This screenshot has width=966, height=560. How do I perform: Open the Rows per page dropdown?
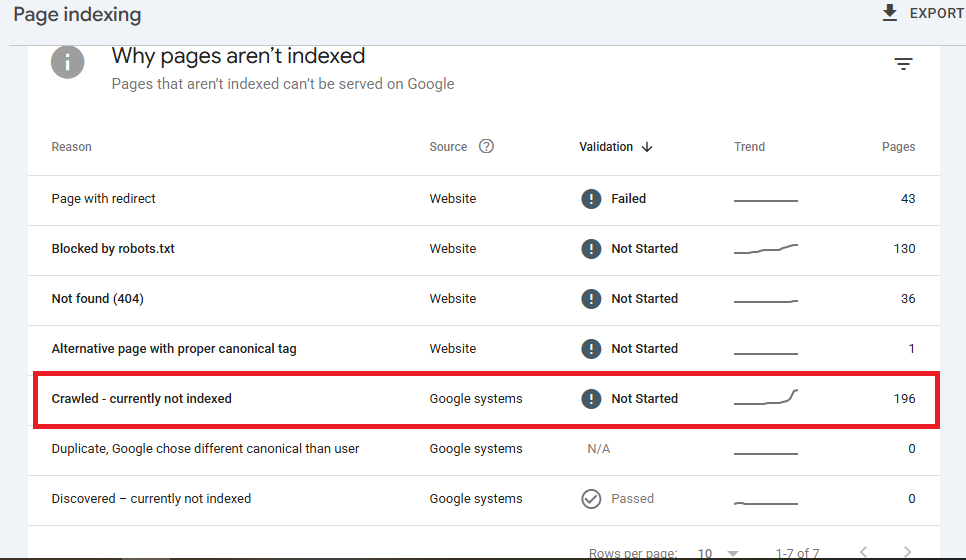click(x=718, y=553)
